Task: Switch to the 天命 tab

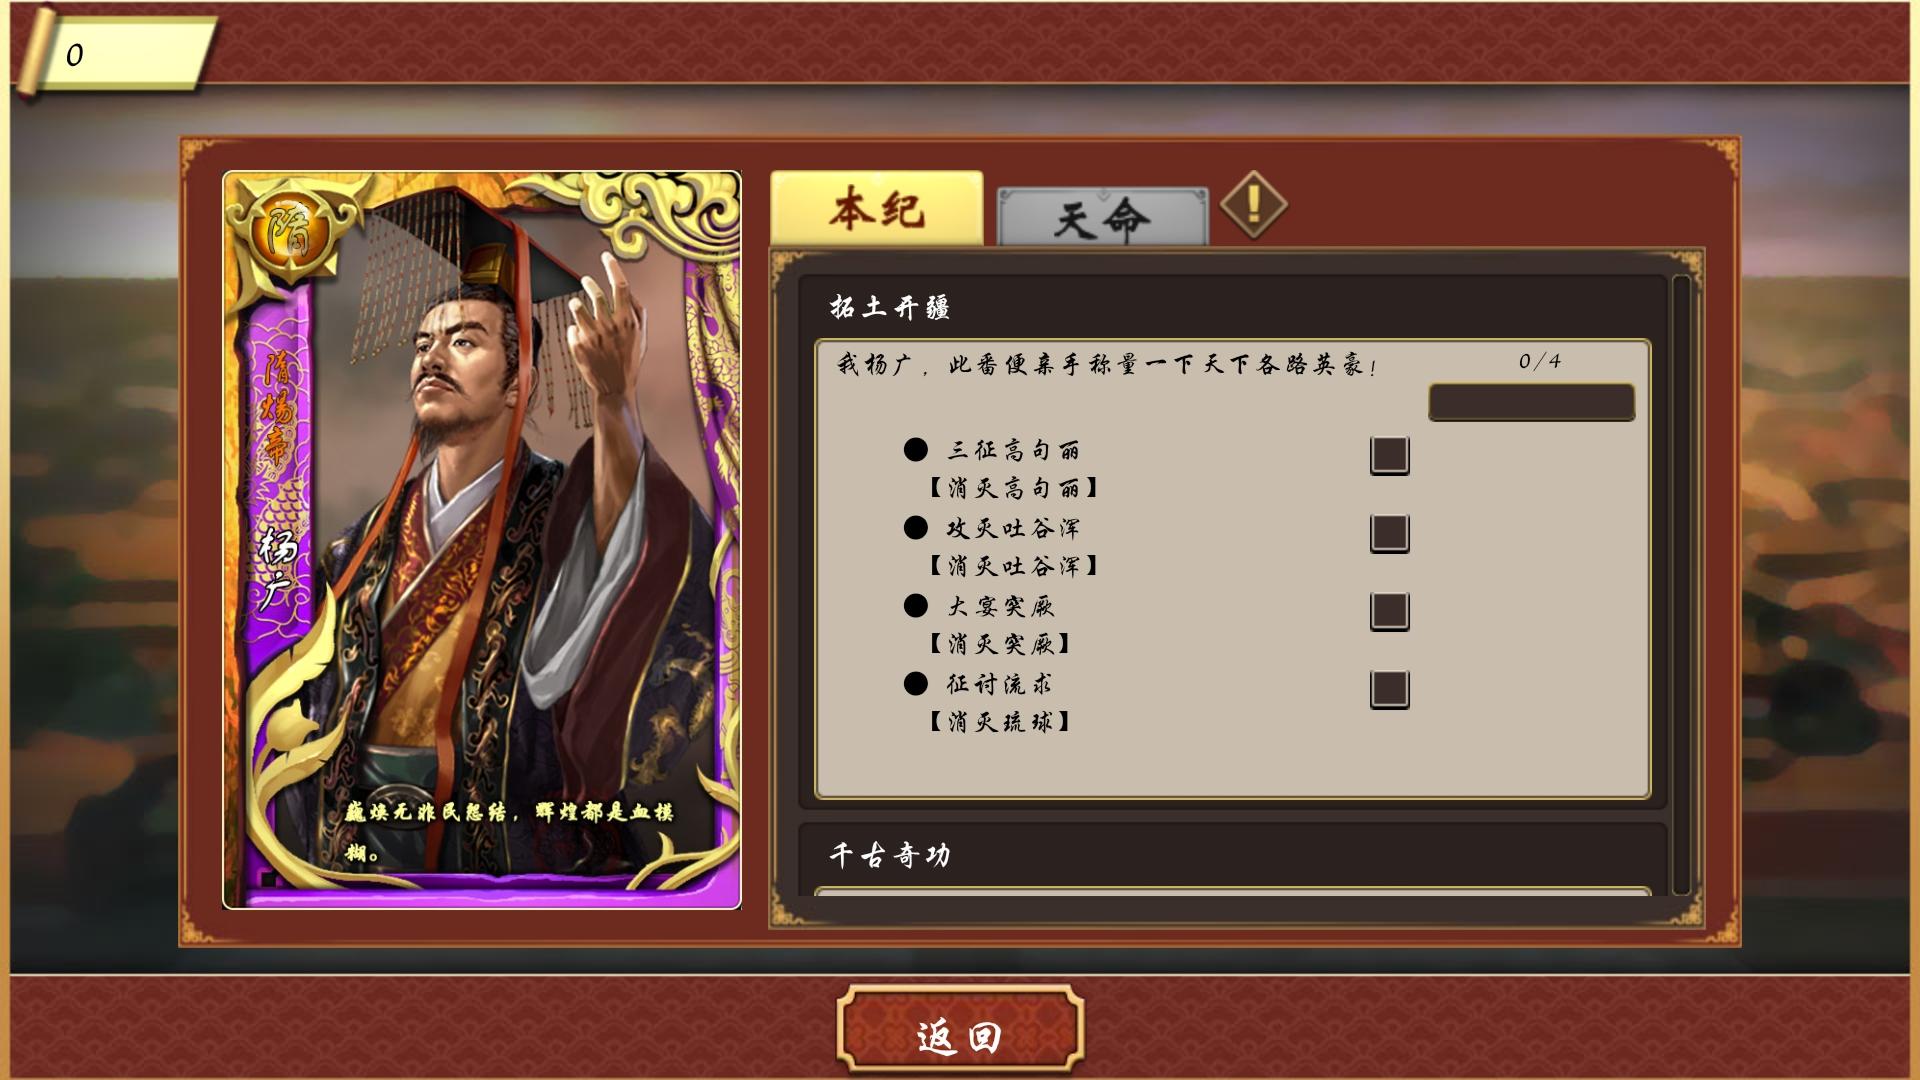Action: coord(1103,217)
